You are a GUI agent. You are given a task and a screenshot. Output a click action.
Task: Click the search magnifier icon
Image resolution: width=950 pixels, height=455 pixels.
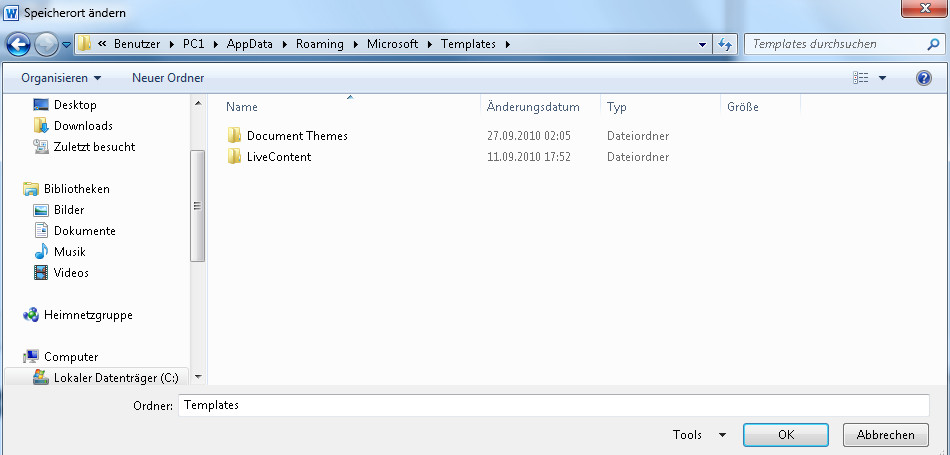click(x=933, y=44)
